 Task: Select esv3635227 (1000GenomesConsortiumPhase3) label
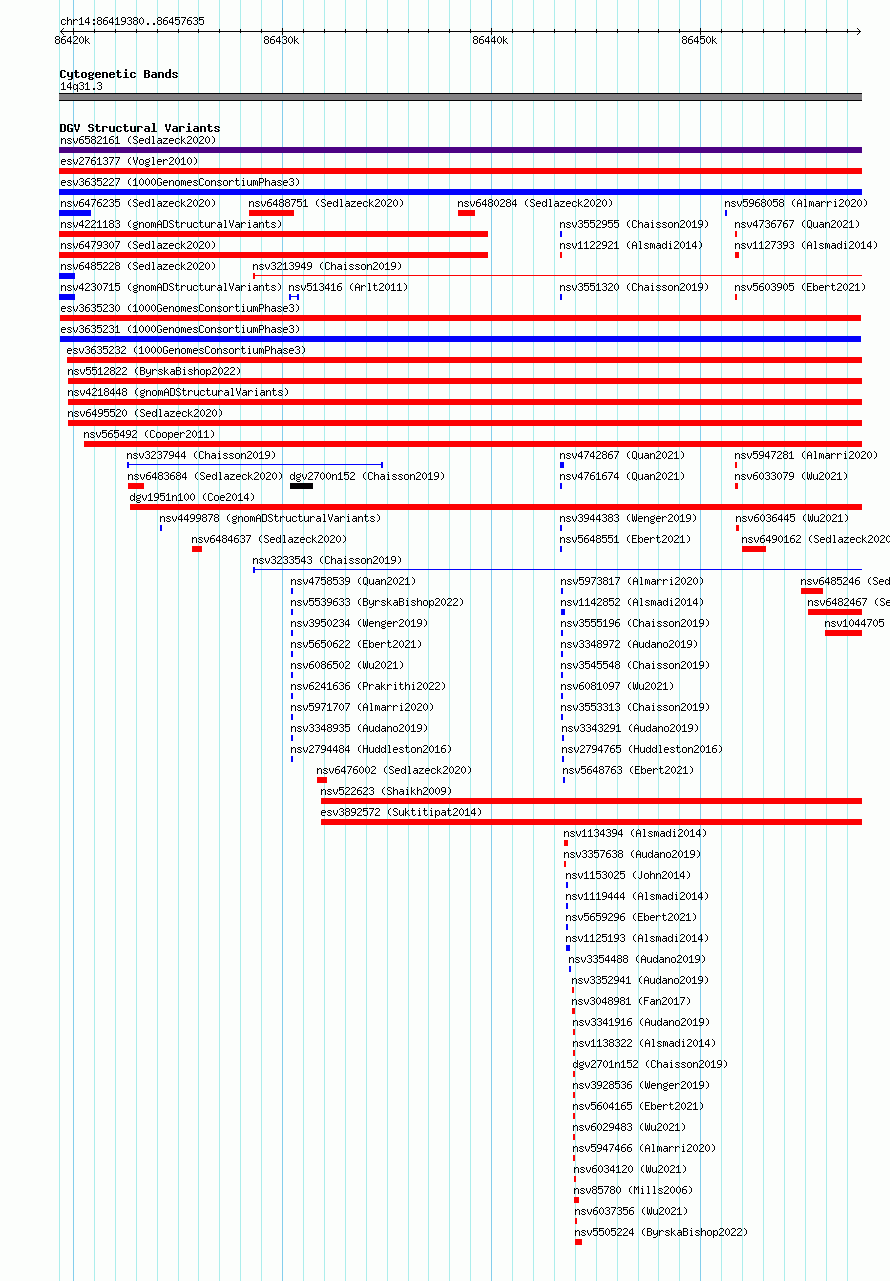179,182
